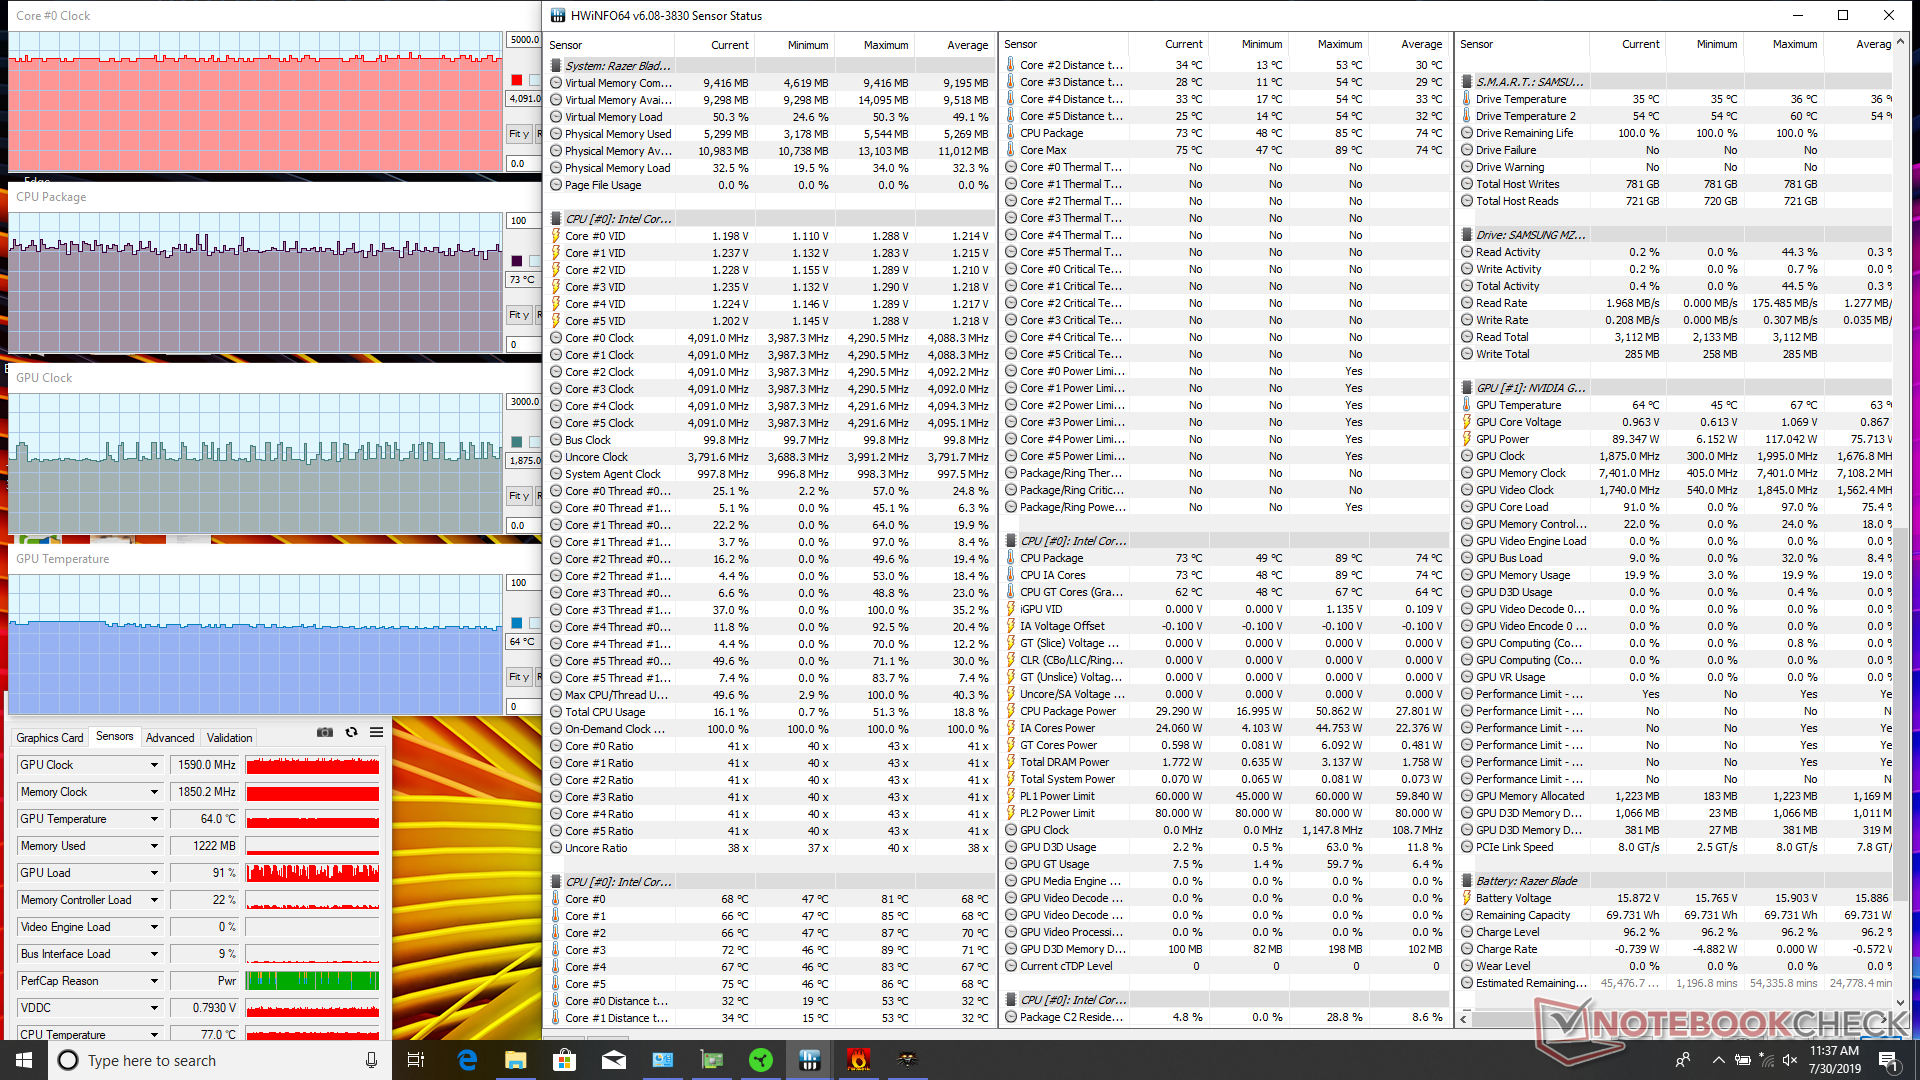Expand the PerfCap Reason dropdown

point(154,981)
